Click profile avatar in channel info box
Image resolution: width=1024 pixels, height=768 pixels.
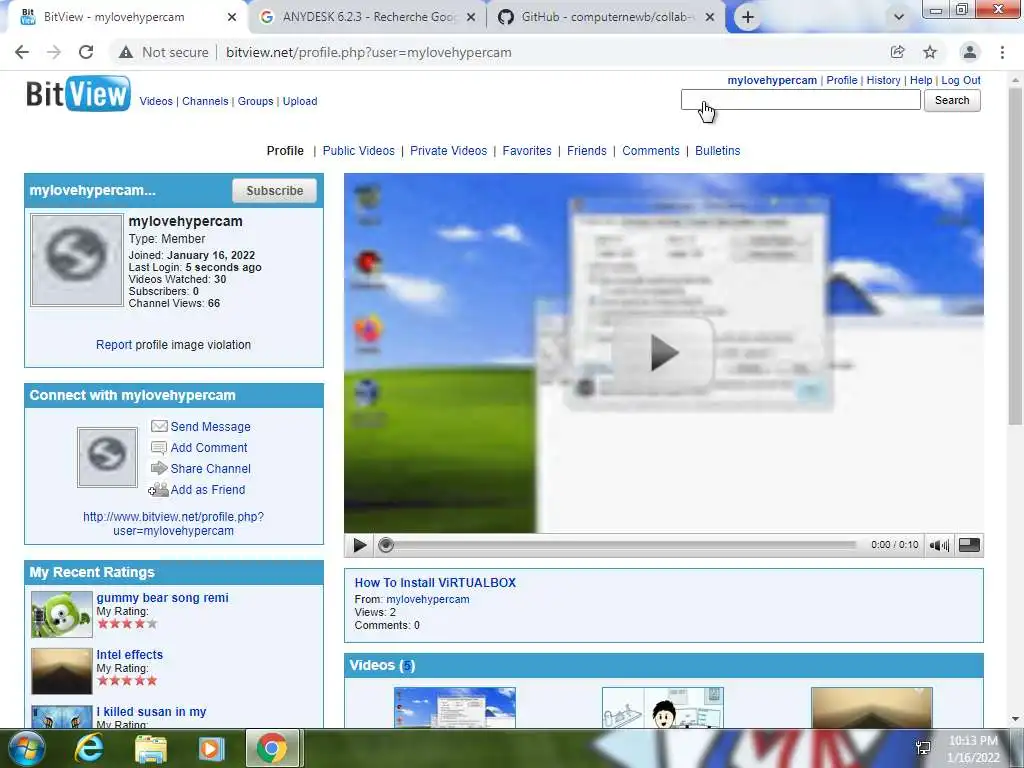76,260
